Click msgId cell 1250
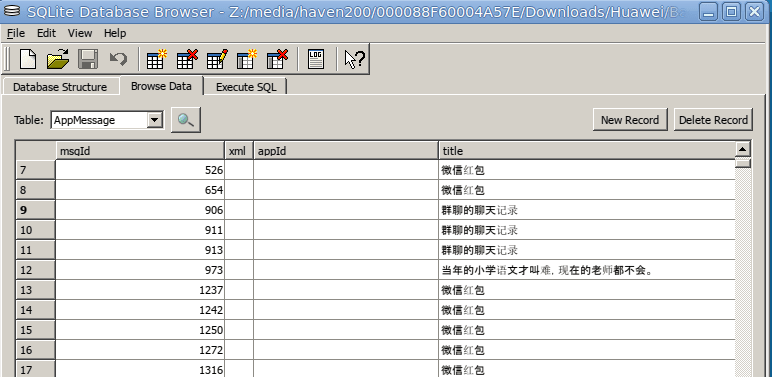This screenshot has height=377, width=772. point(140,330)
